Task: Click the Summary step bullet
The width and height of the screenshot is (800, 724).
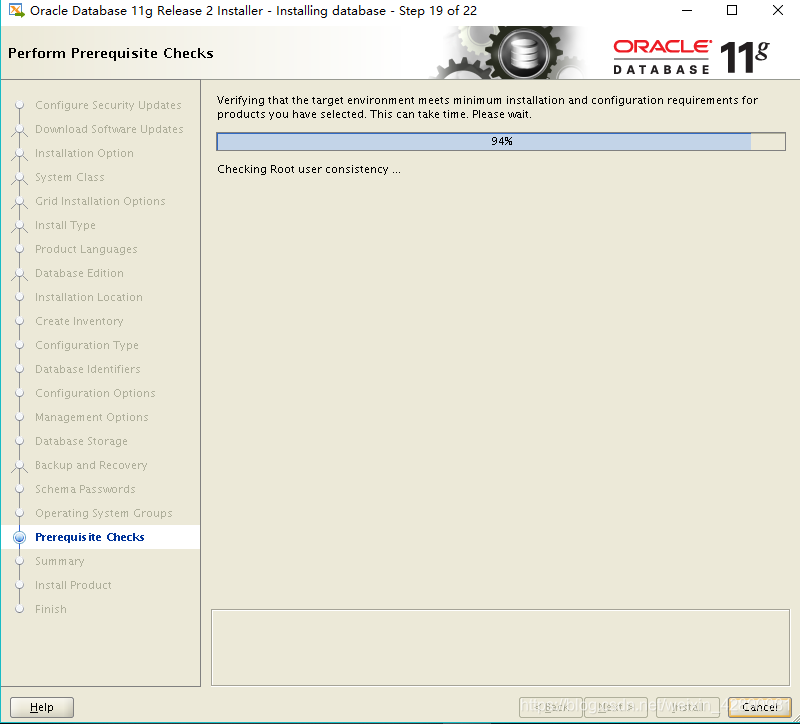Action: pos(19,561)
